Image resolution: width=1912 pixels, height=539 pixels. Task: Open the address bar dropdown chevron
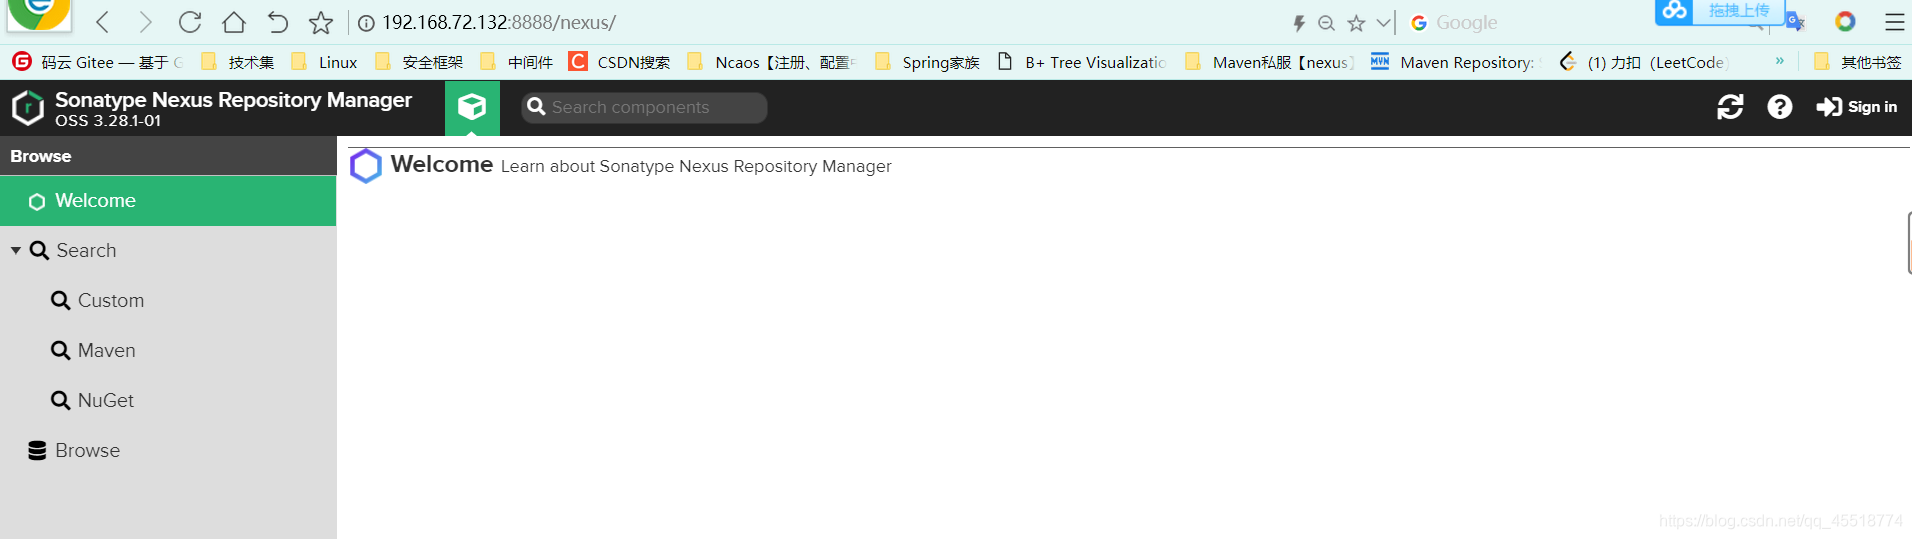tap(1383, 23)
